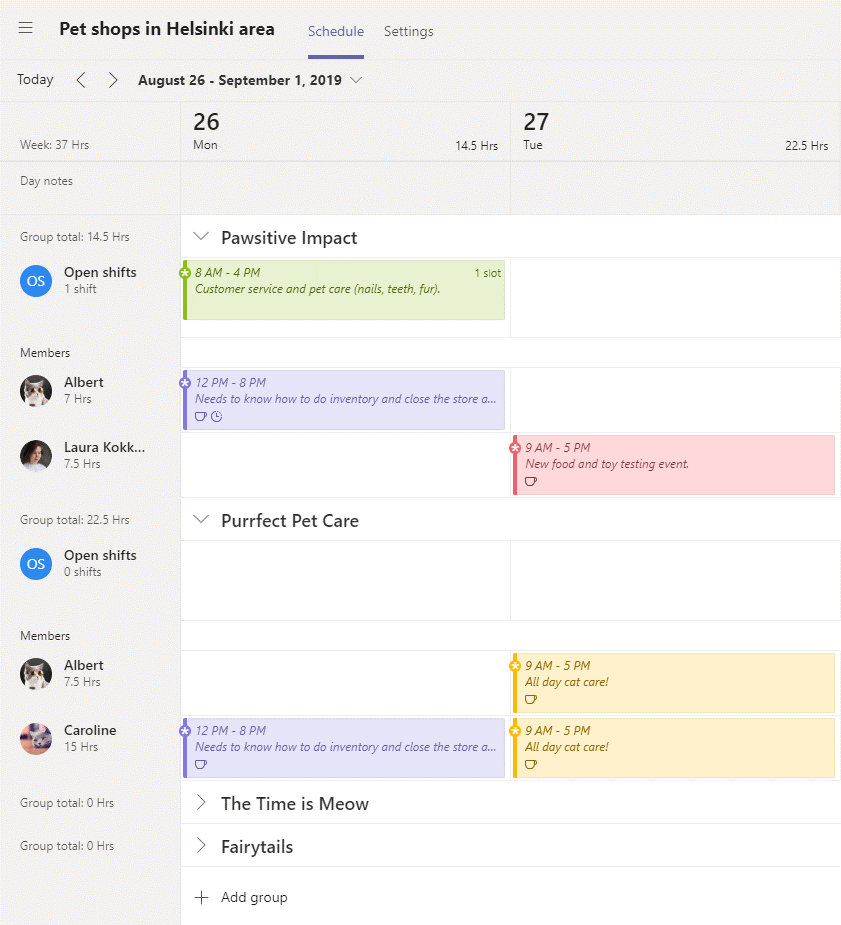
Task: Click Caroline's cat avatar
Action: (x=36, y=739)
